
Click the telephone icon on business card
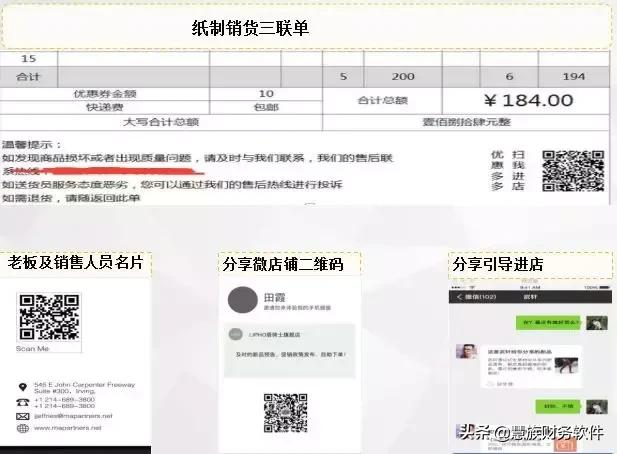[x=22, y=402]
